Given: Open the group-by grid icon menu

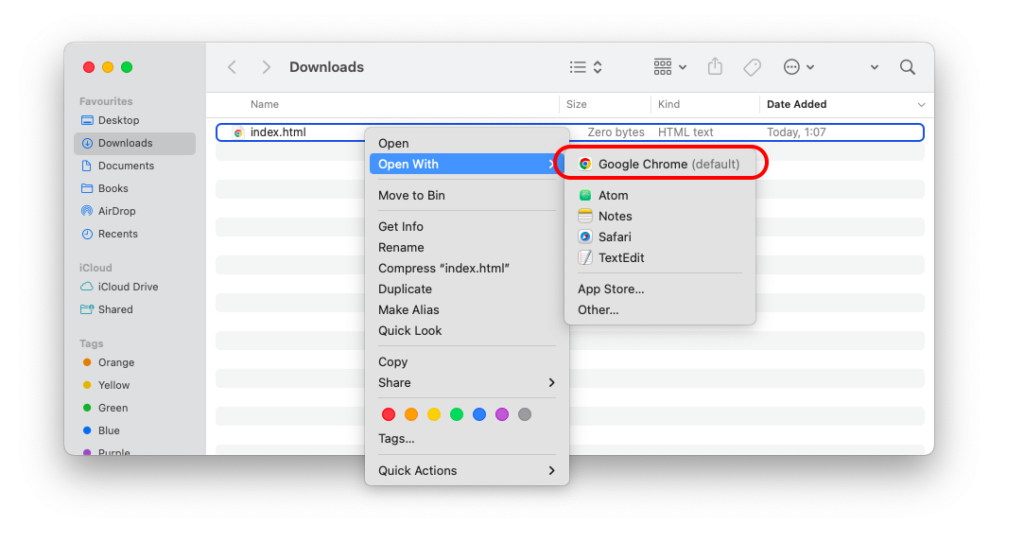Looking at the screenshot, I should 669,67.
